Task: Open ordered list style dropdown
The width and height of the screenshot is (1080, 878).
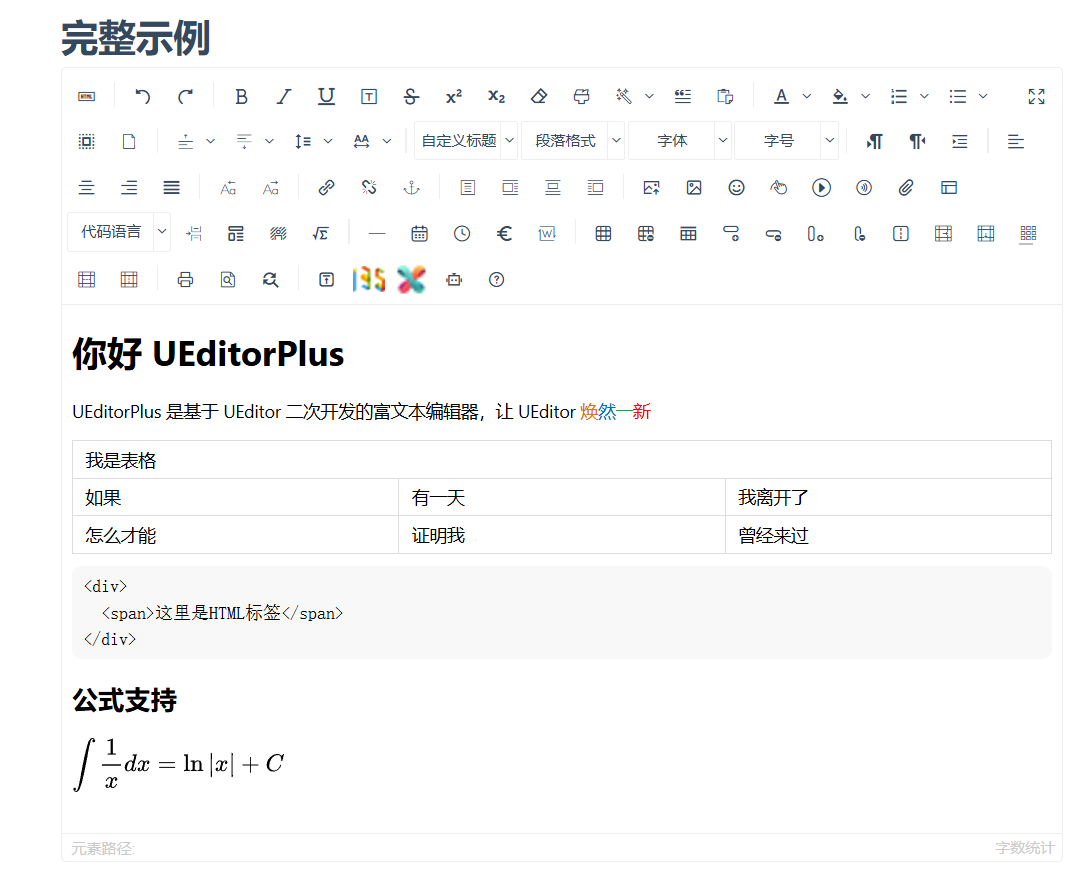Action: click(924, 96)
